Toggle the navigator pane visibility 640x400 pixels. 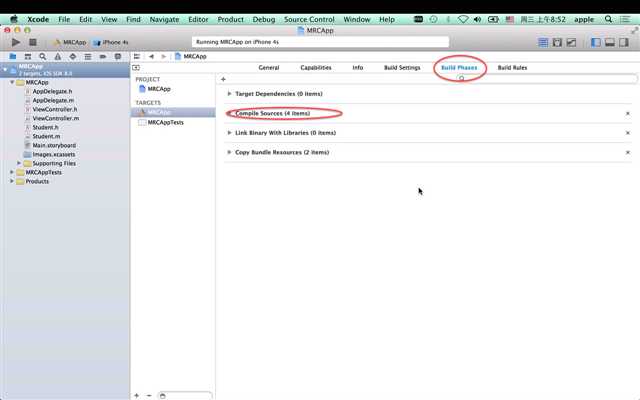coord(596,42)
